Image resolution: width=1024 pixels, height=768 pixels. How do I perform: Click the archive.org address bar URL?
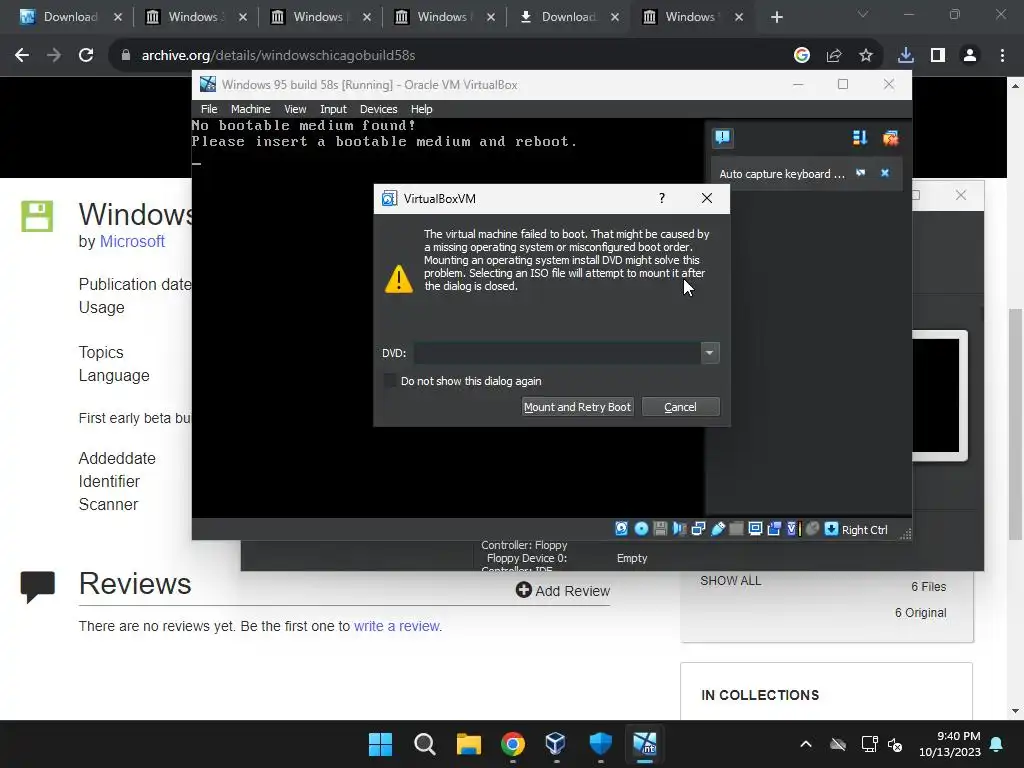pyautogui.click(x=278, y=56)
